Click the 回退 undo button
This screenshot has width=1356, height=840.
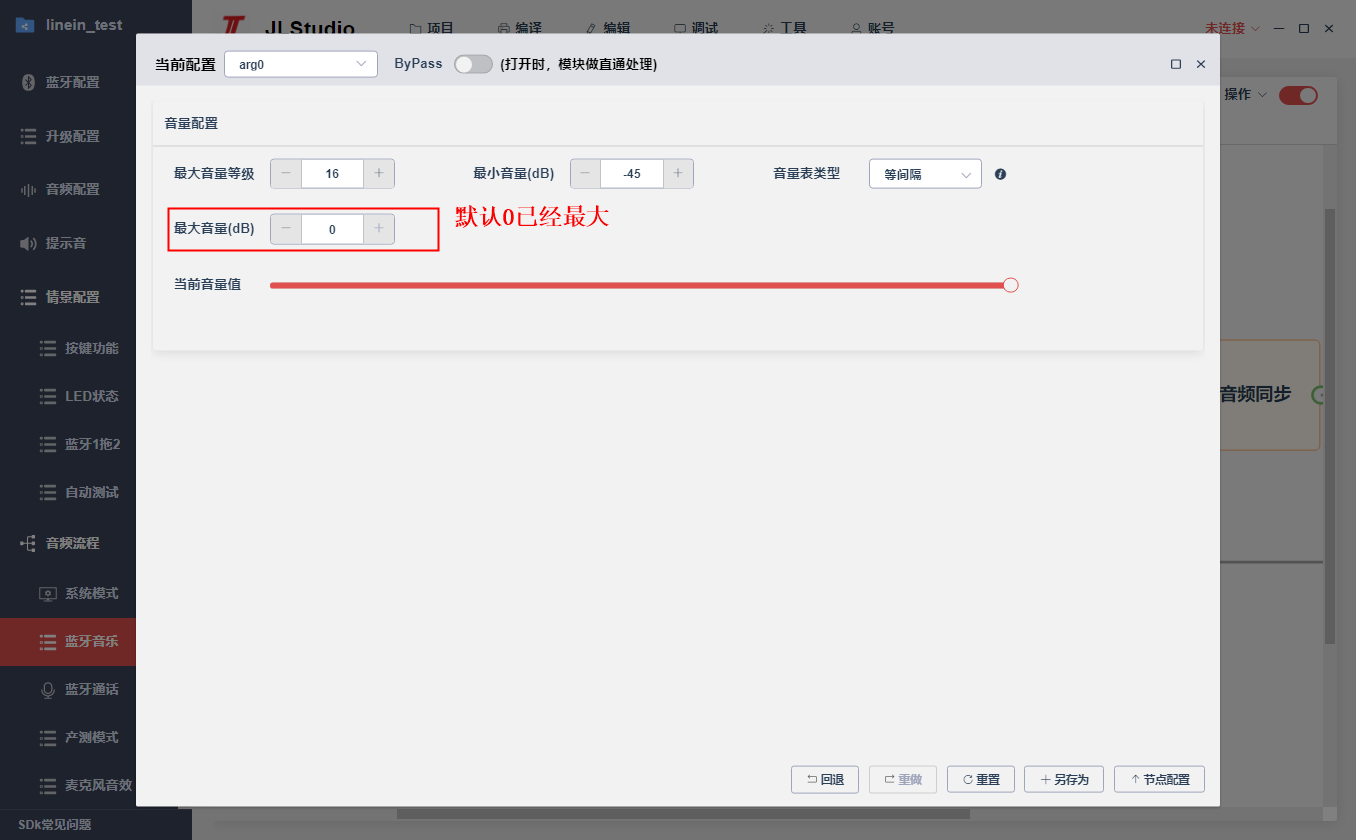click(x=825, y=779)
